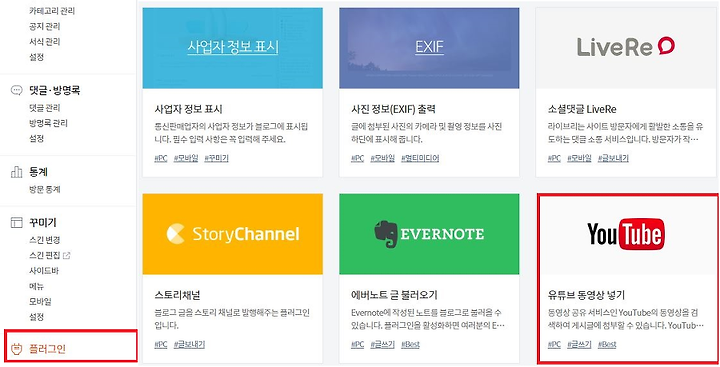Open the 소셜댓글 LiveRe plugin title

tap(582, 109)
